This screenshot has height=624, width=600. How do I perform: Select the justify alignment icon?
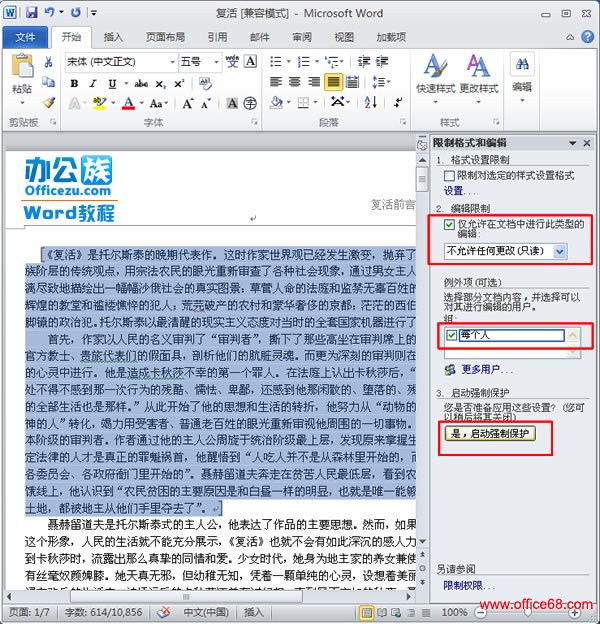tap(333, 82)
